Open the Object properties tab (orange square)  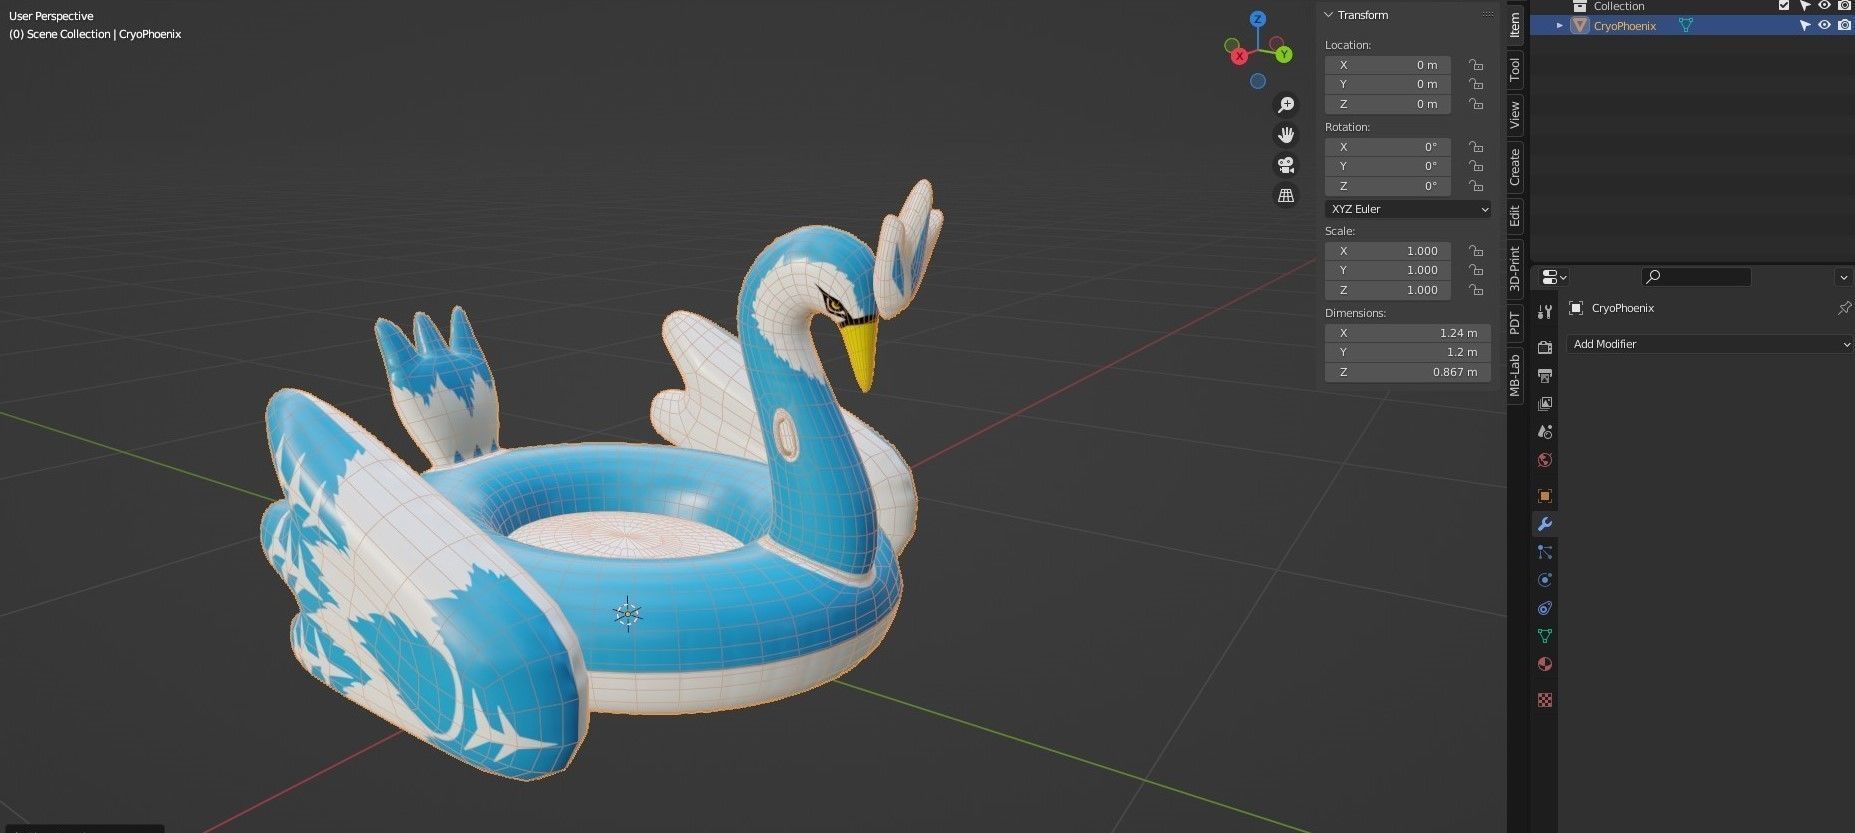[x=1545, y=496]
